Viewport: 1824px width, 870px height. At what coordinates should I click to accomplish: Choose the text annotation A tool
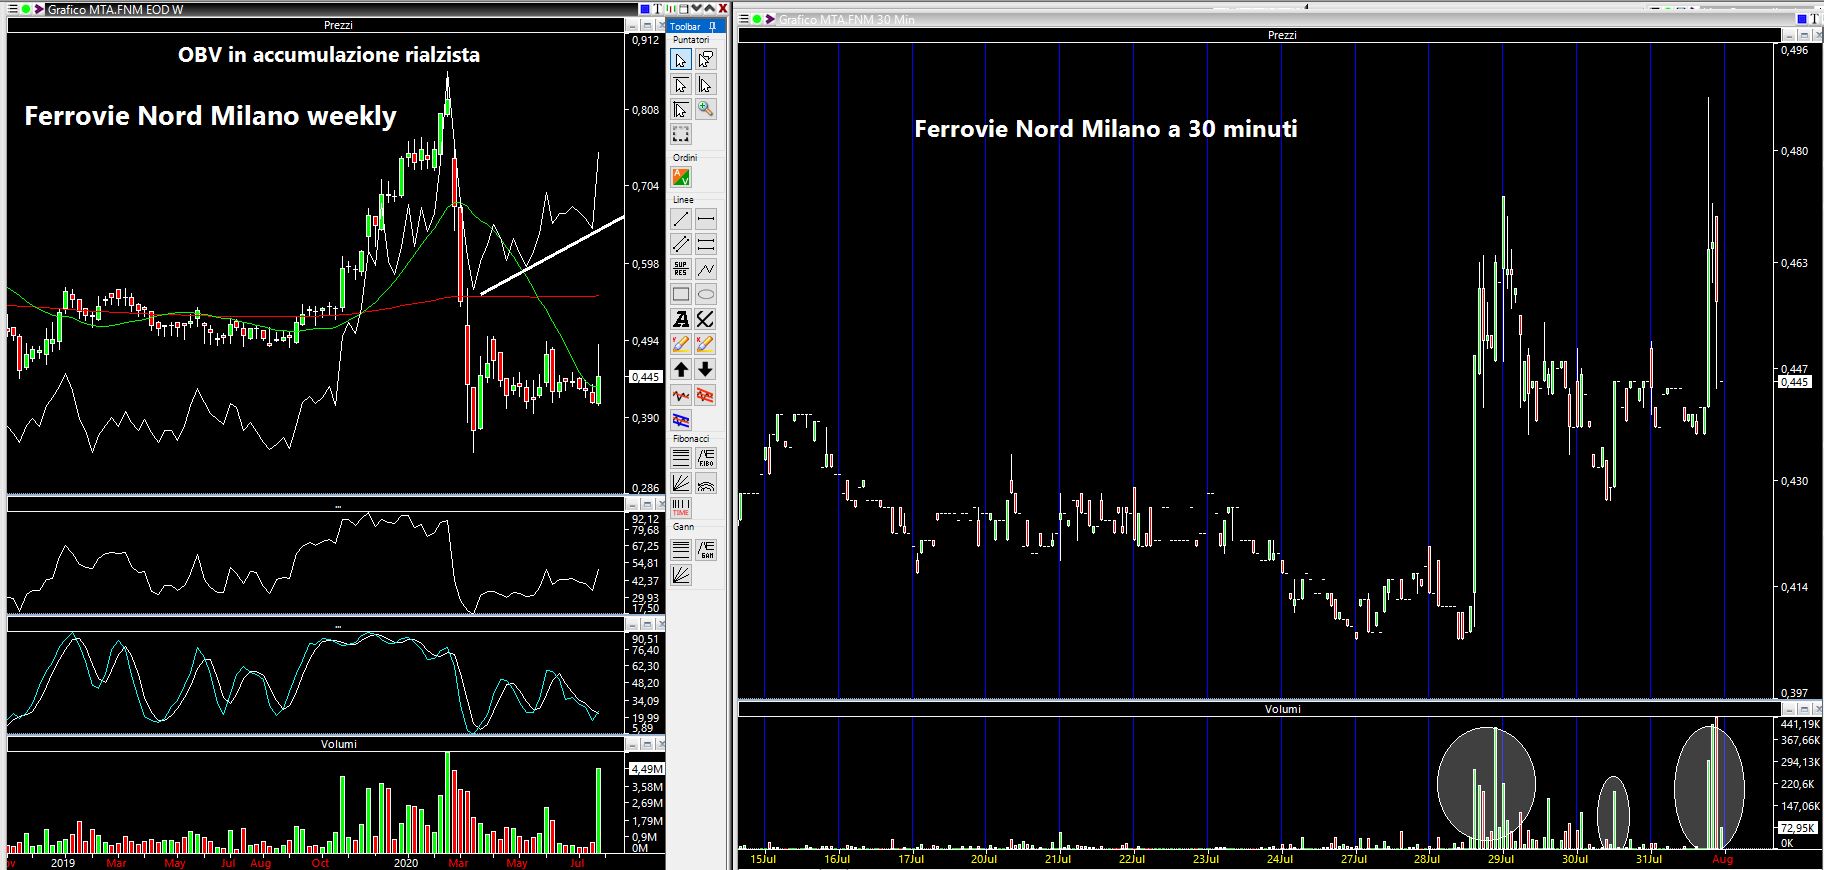[x=681, y=319]
